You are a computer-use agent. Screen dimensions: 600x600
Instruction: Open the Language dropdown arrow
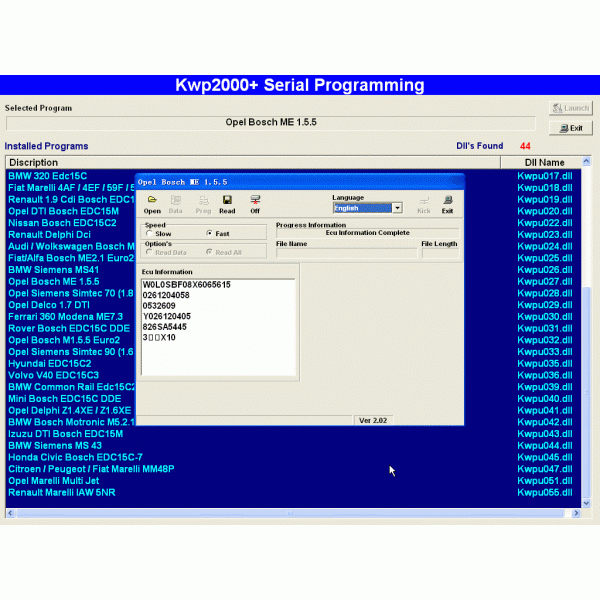398,208
